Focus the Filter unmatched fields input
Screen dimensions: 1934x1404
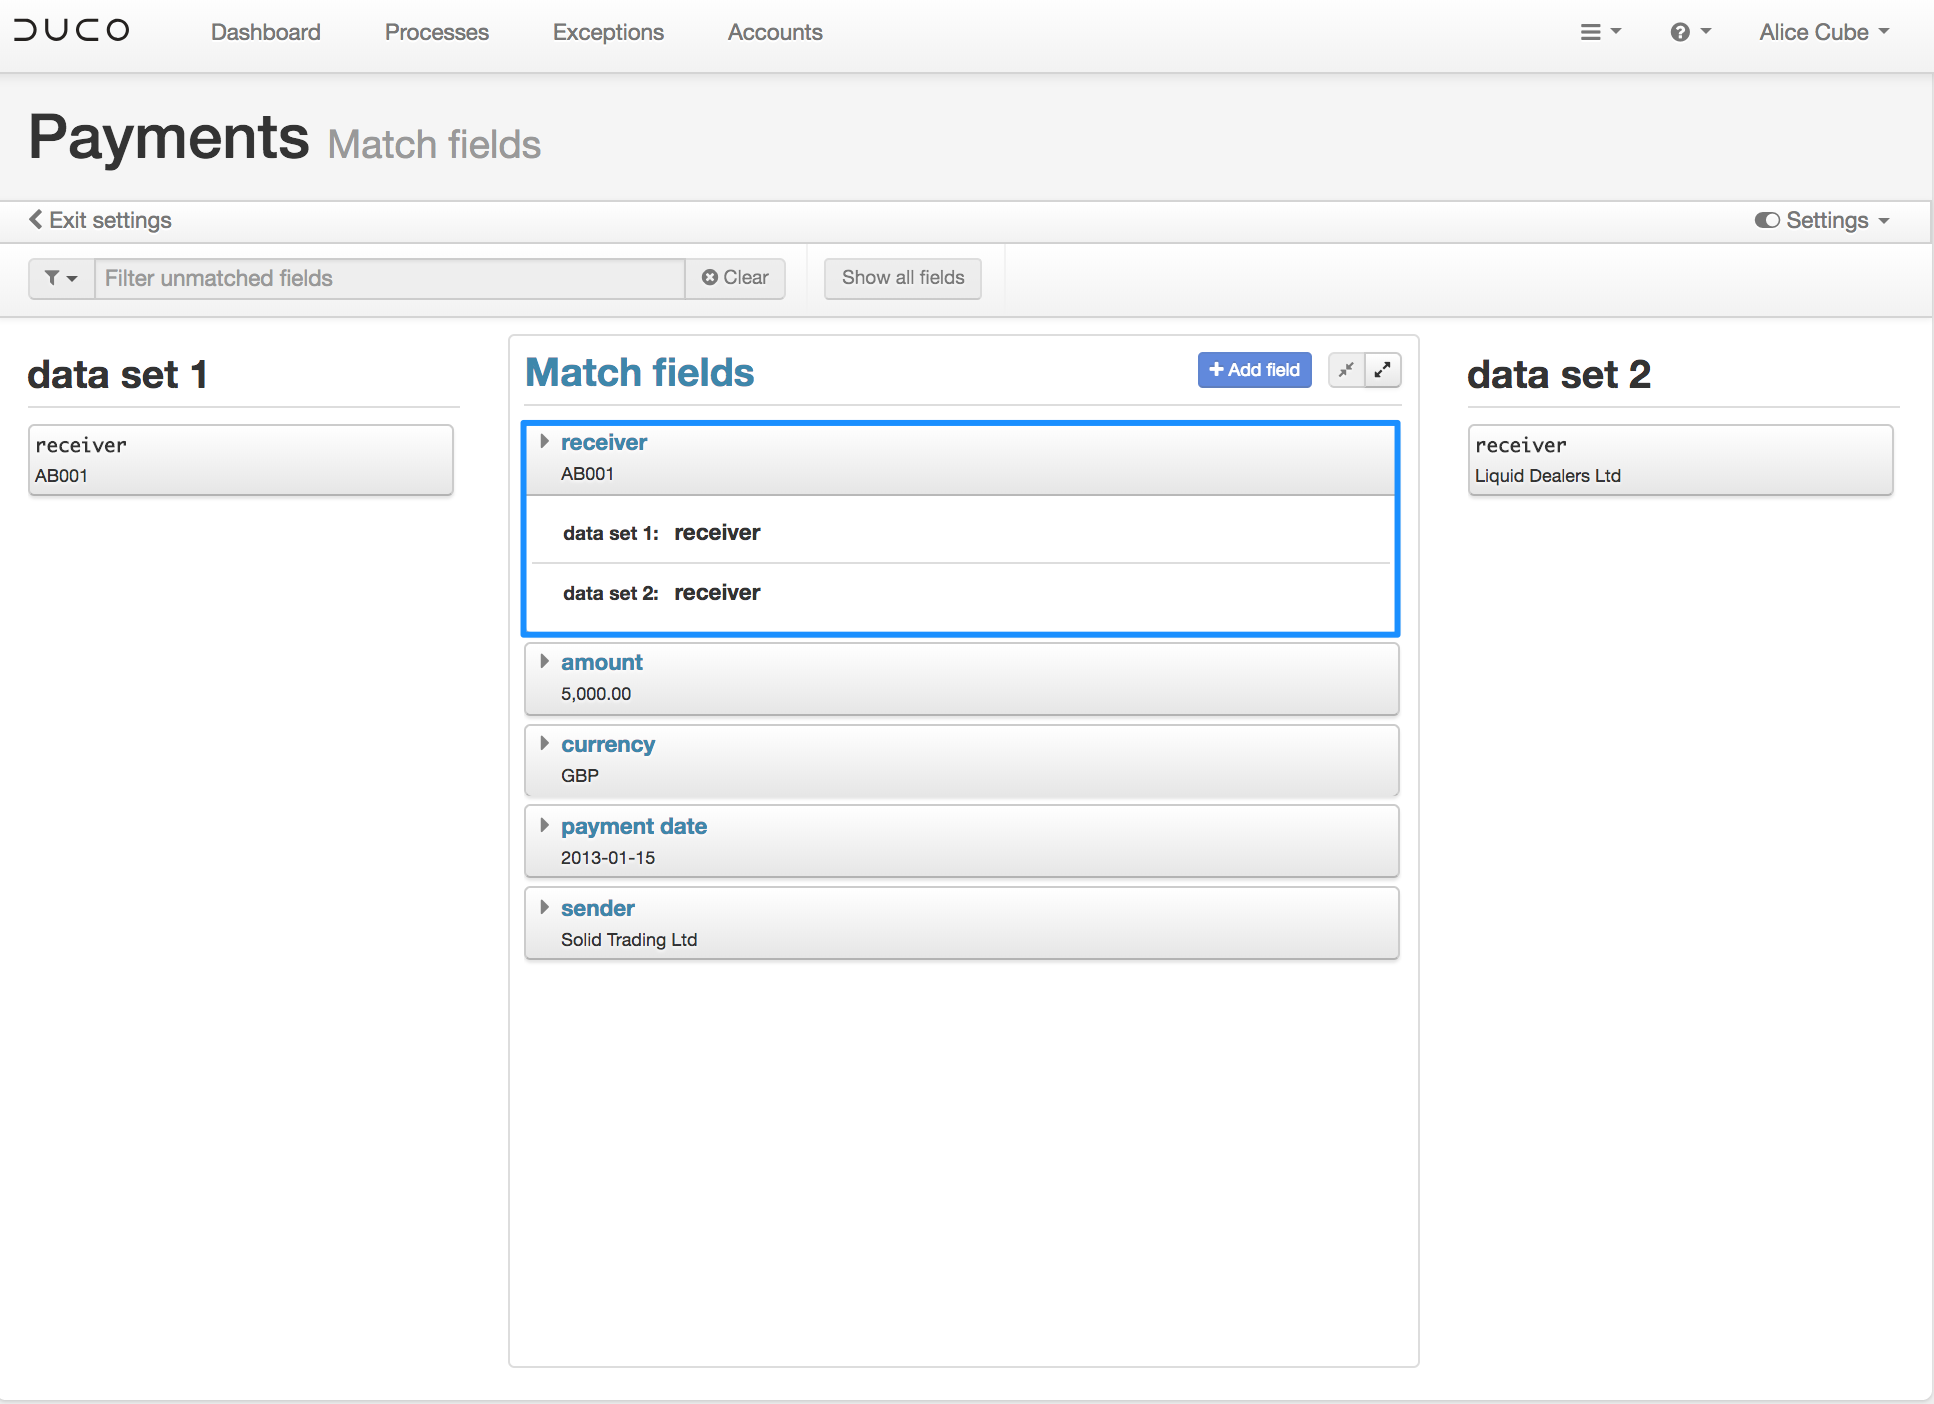click(389, 278)
